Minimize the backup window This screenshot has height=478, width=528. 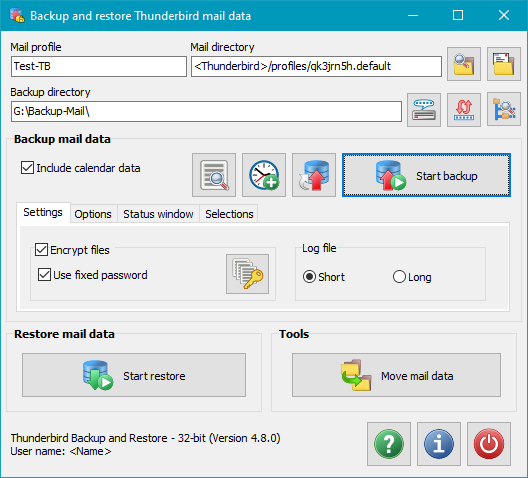tap(413, 15)
